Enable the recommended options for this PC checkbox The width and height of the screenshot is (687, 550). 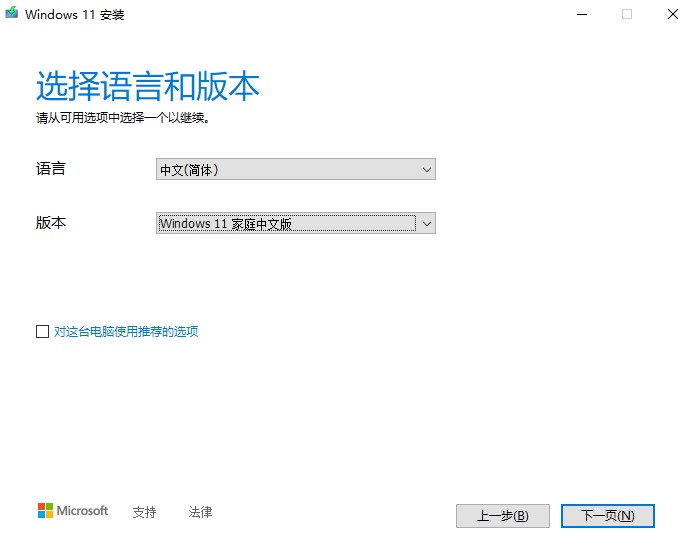42,331
